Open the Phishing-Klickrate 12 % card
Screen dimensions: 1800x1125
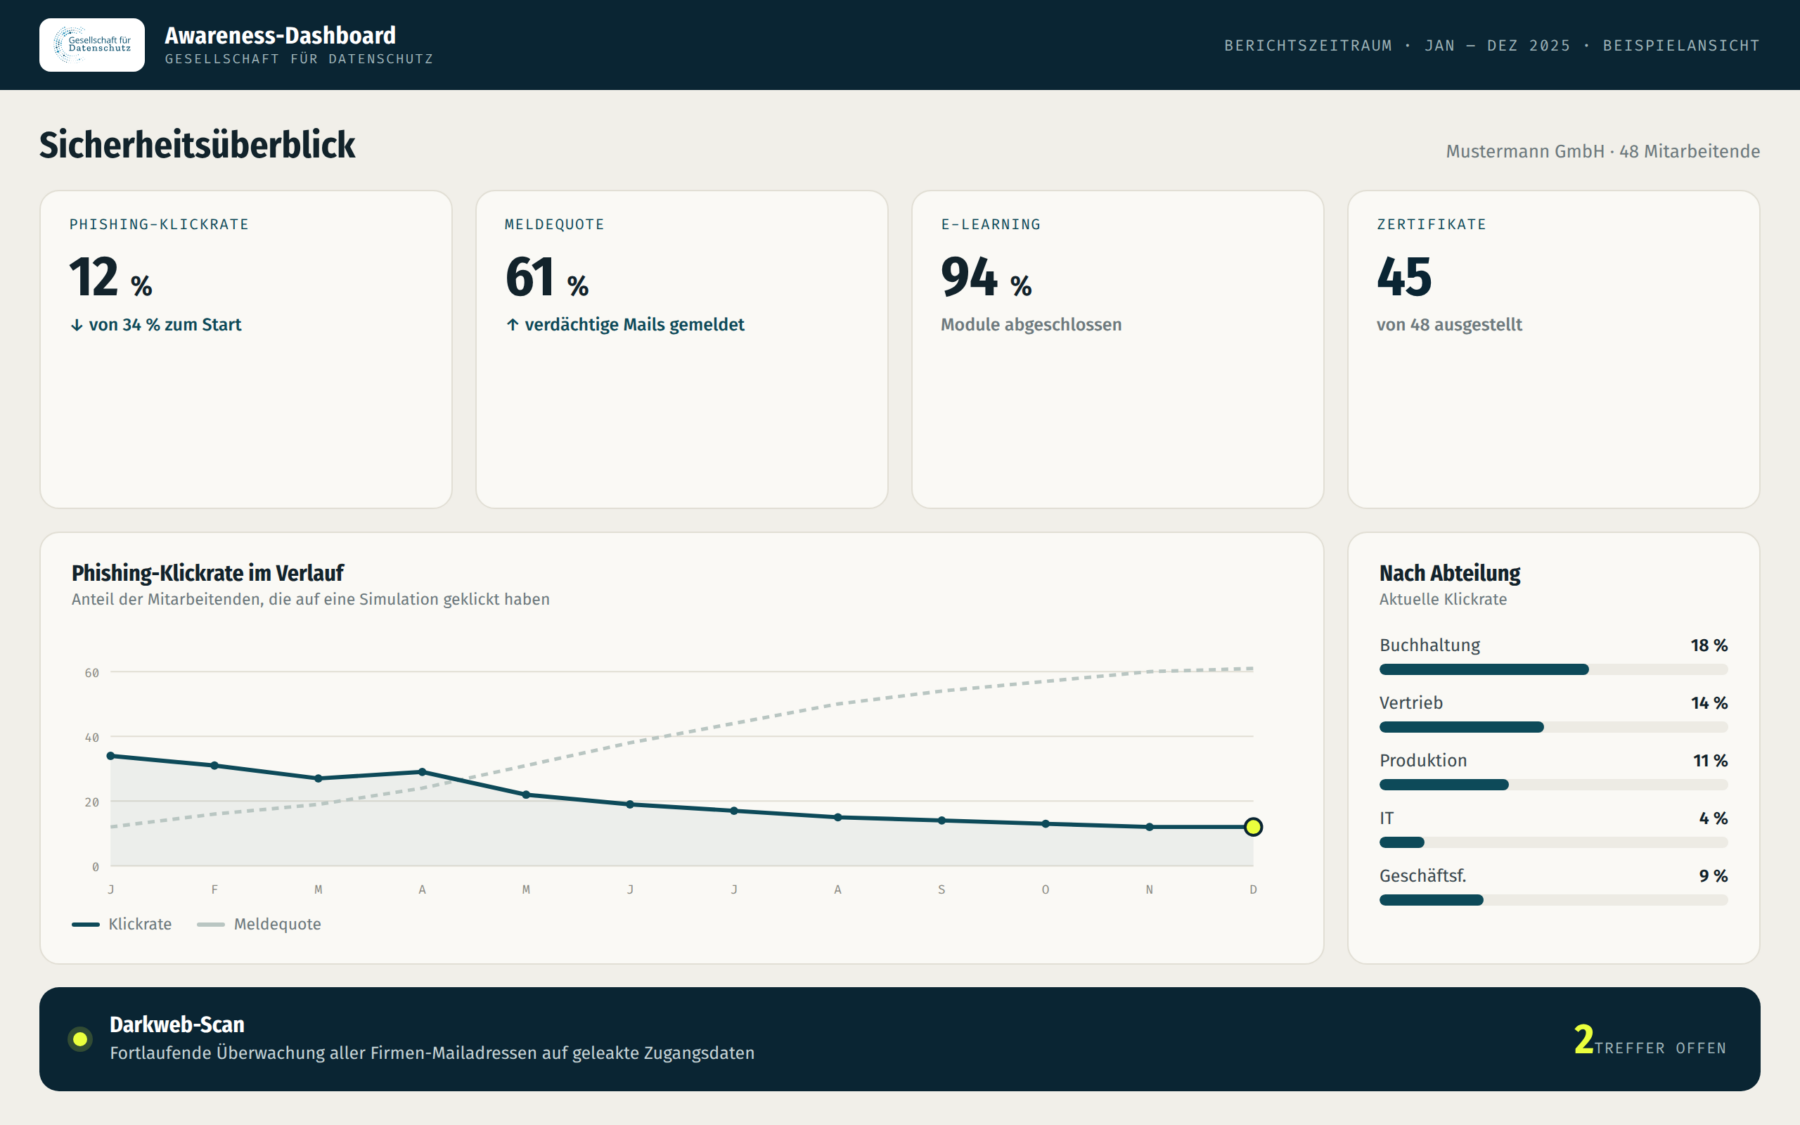(x=246, y=349)
